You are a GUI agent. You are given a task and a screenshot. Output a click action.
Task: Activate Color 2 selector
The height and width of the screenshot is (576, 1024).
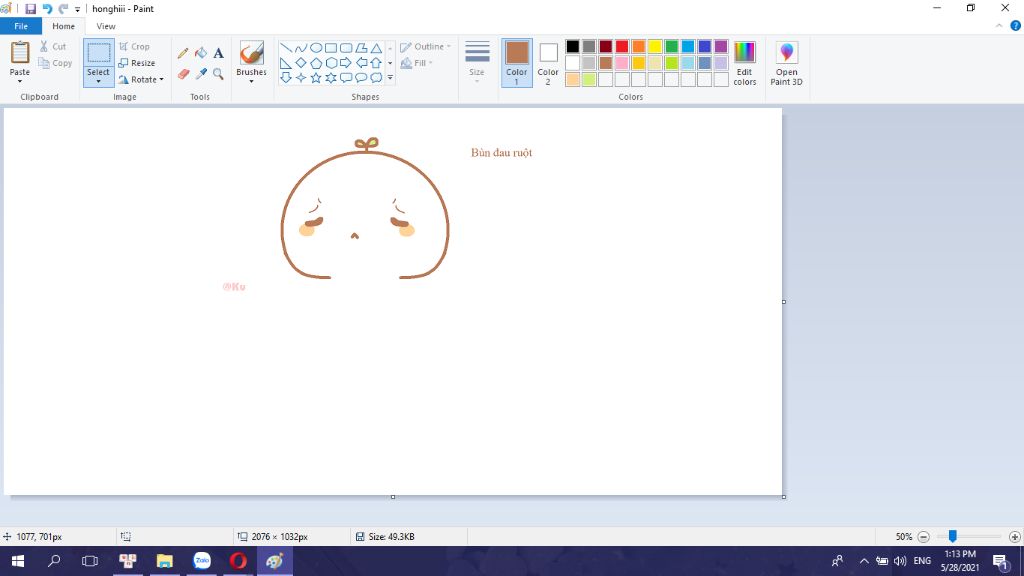click(548, 63)
